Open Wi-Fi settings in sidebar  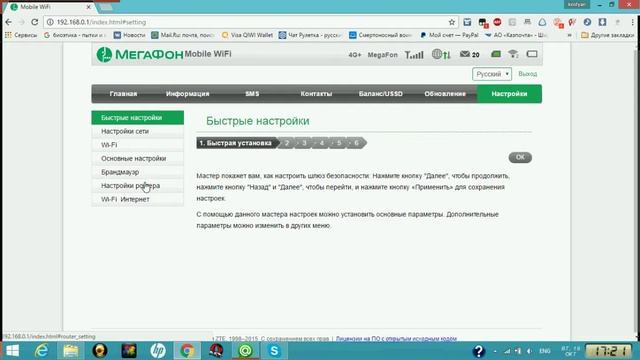pyautogui.click(x=138, y=145)
